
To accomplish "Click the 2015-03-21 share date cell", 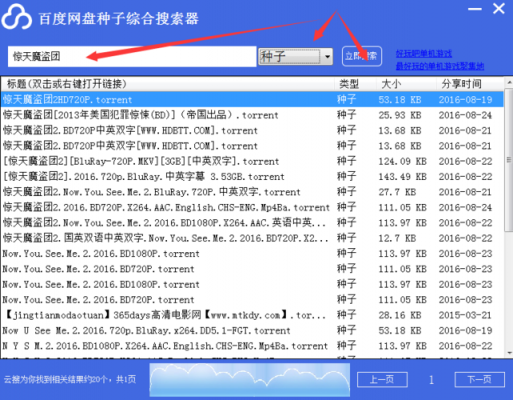I will 465,315.
